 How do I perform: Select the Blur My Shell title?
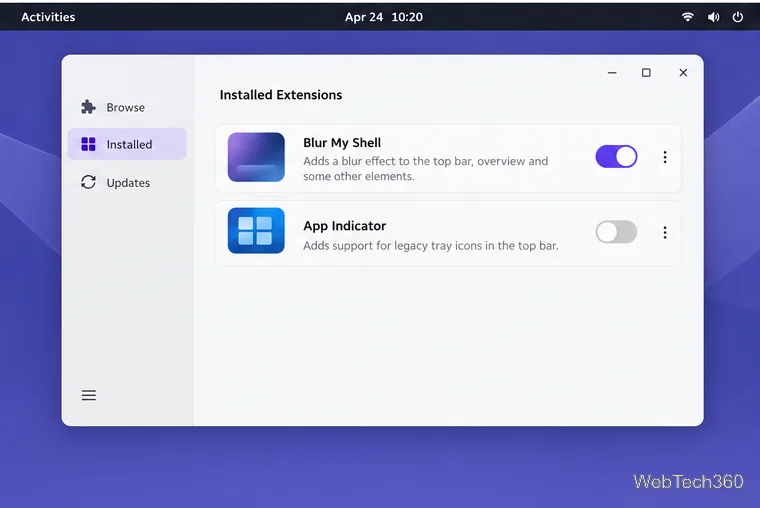click(342, 143)
